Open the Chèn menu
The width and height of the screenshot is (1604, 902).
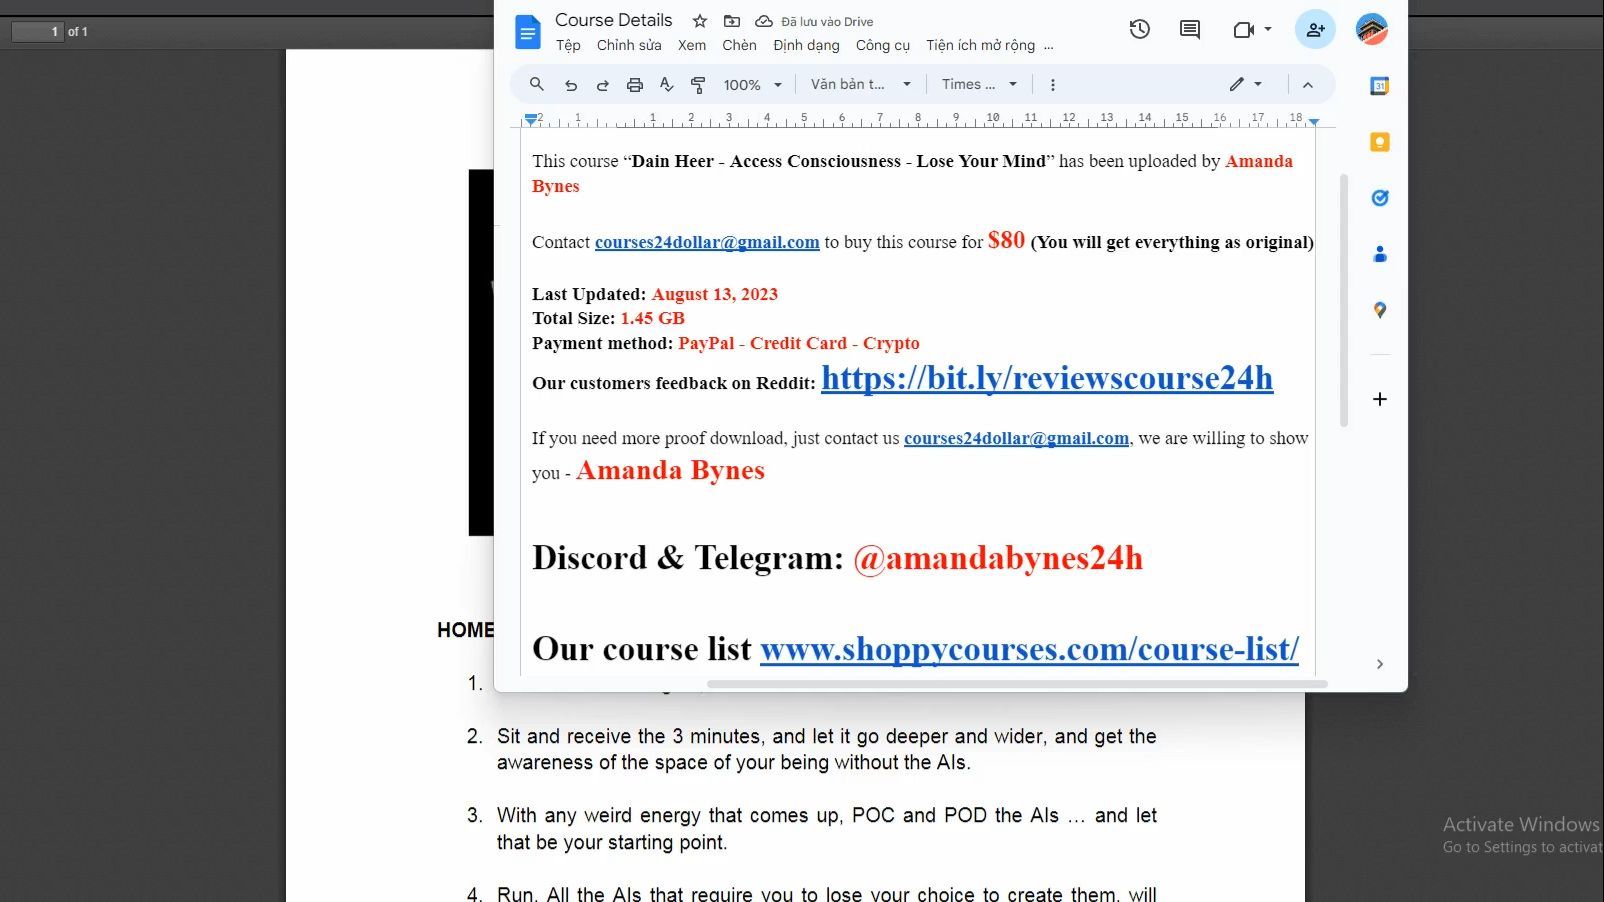(x=739, y=45)
